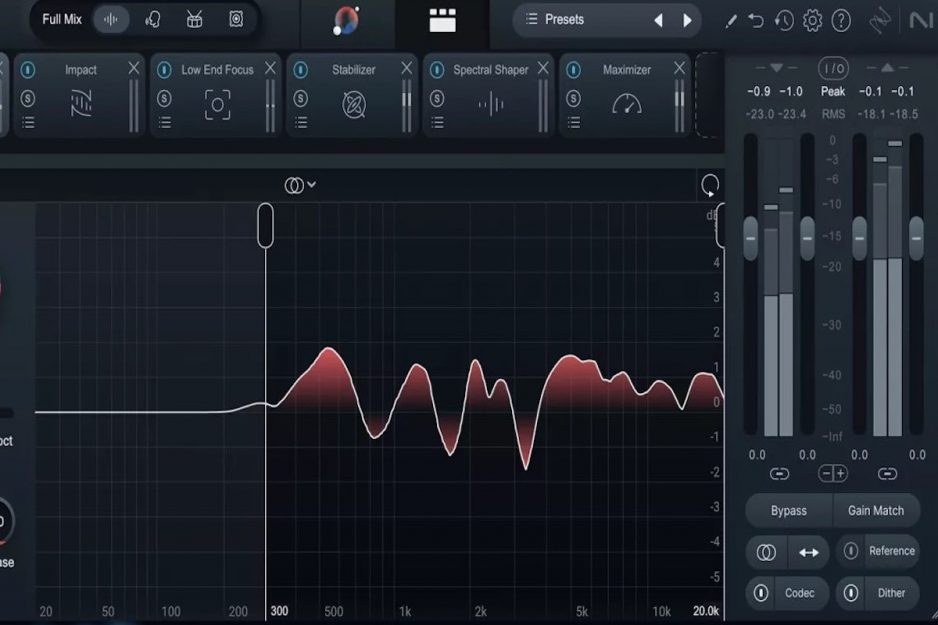Screen dimensions: 938x625
Task: Open the Low End Focus module
Action: [214, 69]
